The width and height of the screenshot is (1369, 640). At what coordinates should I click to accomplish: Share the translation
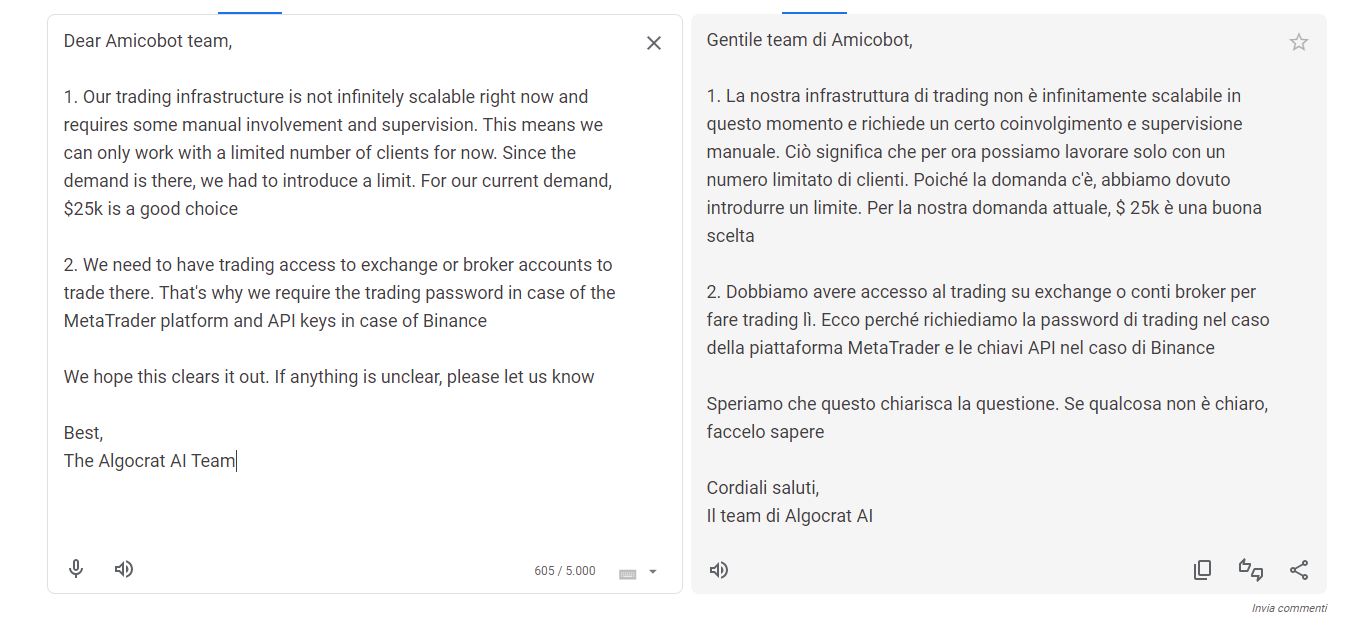coord(1298,570)
